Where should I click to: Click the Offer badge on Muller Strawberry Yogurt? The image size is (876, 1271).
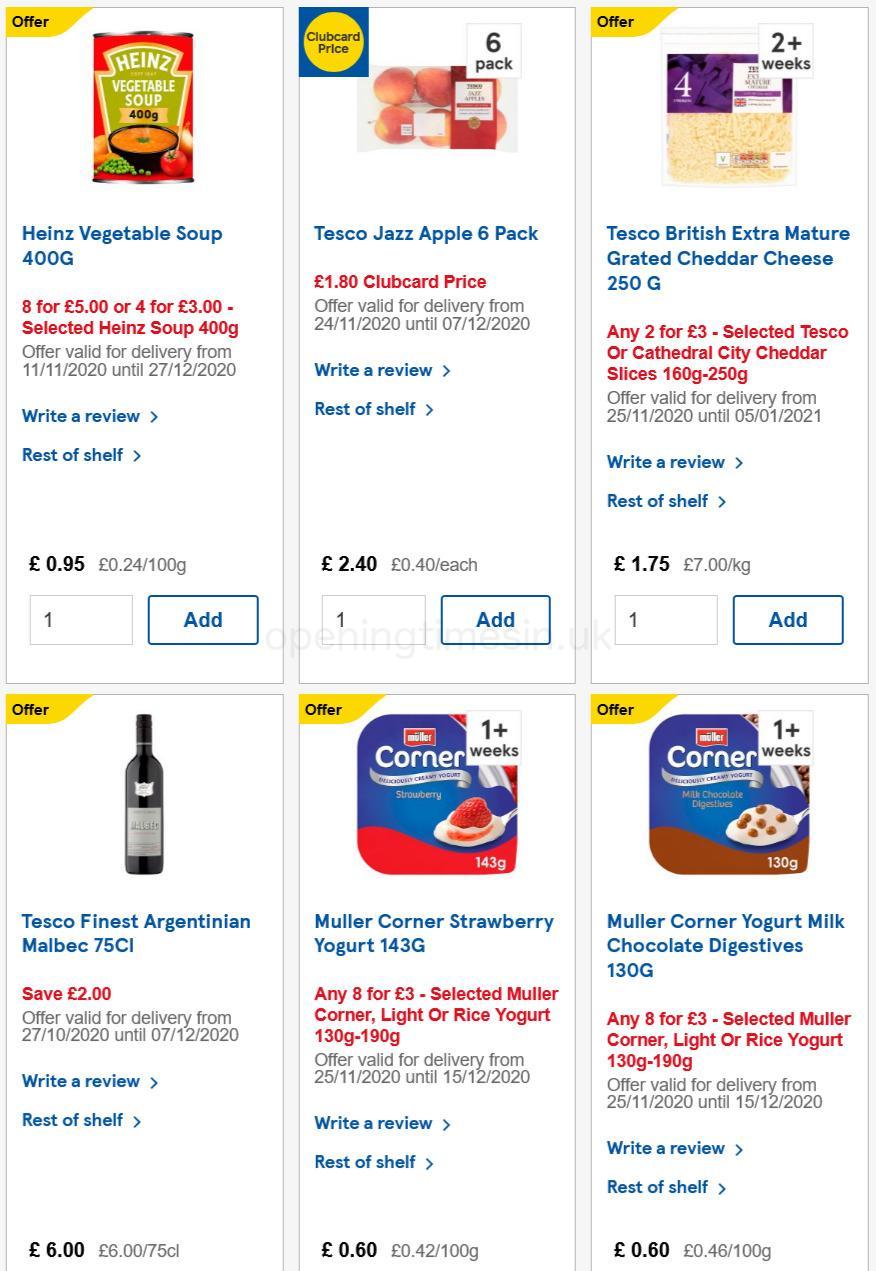[323, 710]
